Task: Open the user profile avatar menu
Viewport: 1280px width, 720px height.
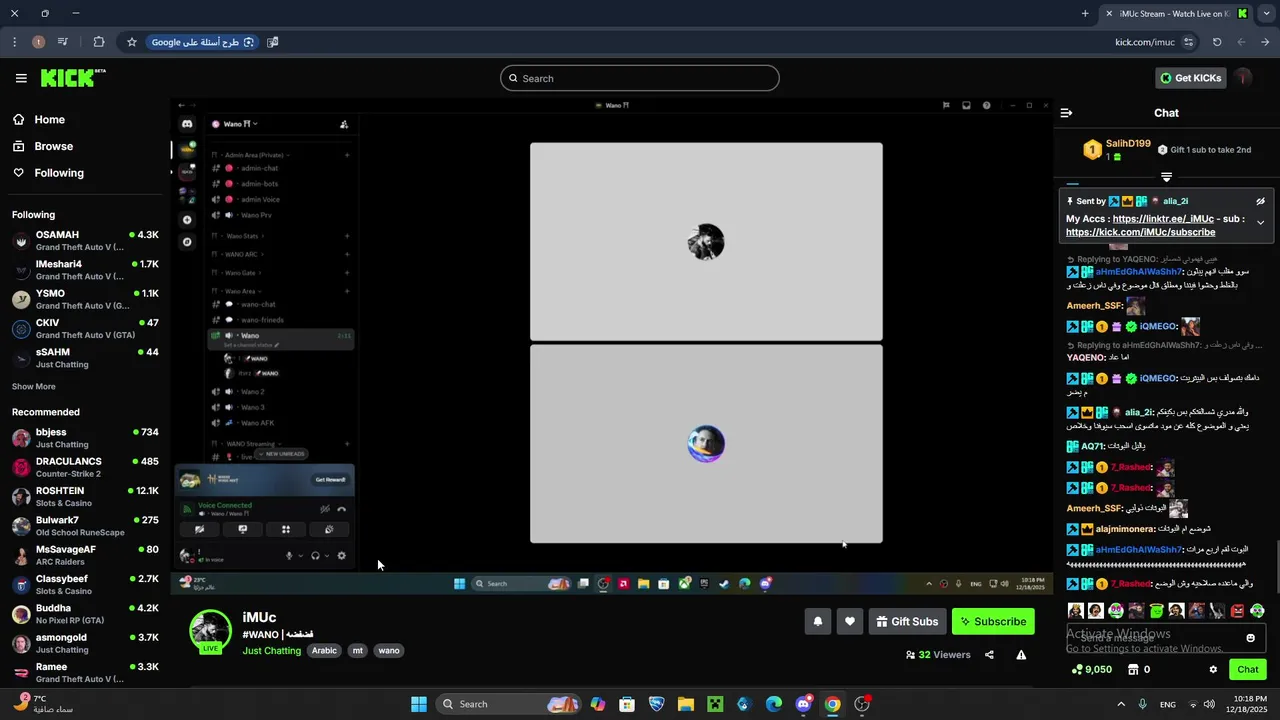Action: [x=1243, y=78]
